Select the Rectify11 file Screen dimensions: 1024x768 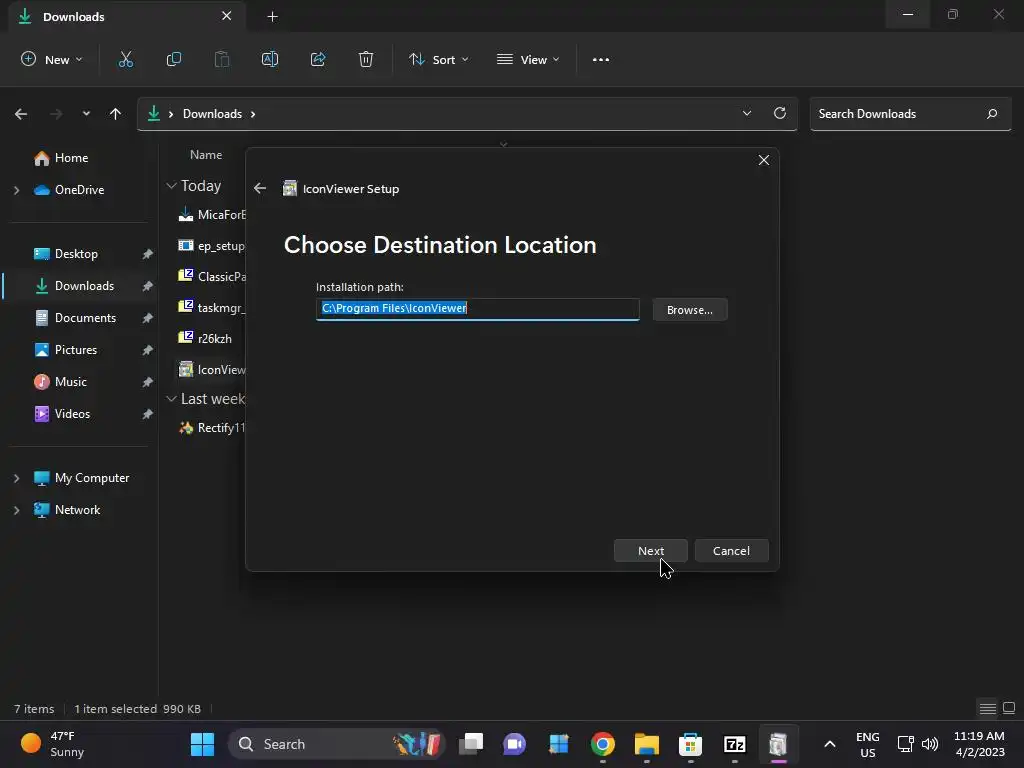[x=212, y=428]
